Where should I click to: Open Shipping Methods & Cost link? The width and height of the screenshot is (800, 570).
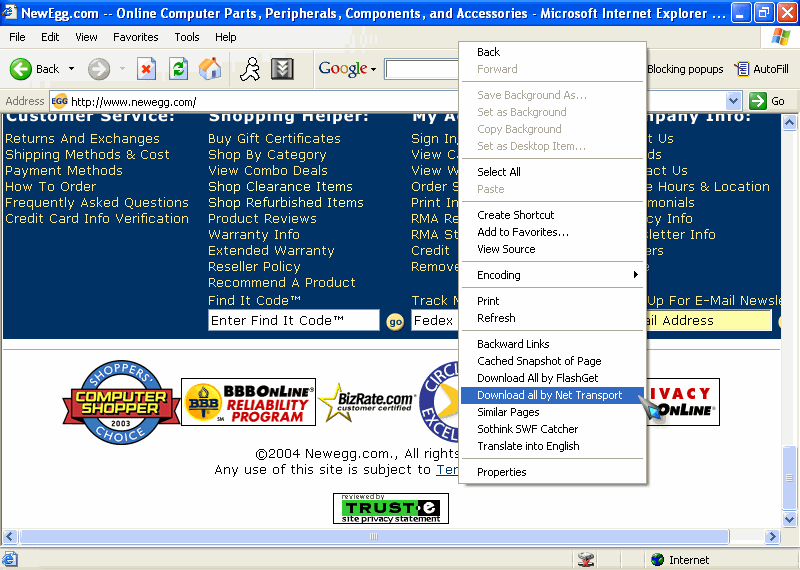coord(87,155)
